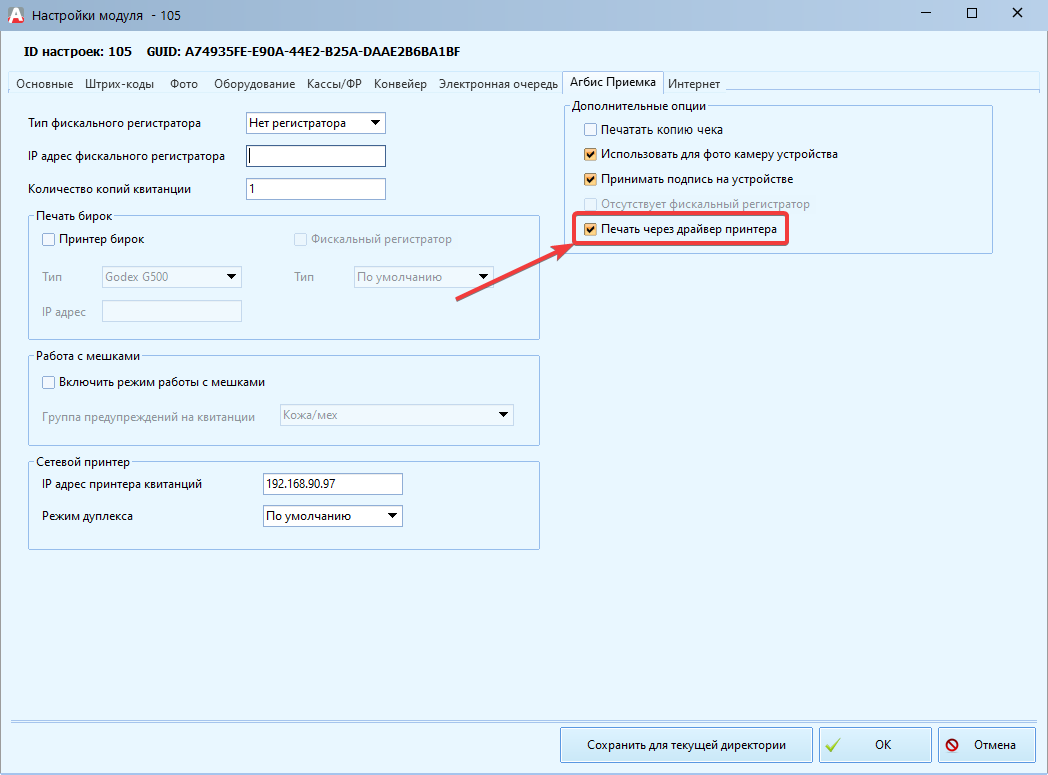The height and width of the screenshot is (775, 1048).
Task: Enable Включить режим работы с мешками
Action: point(48,382)
